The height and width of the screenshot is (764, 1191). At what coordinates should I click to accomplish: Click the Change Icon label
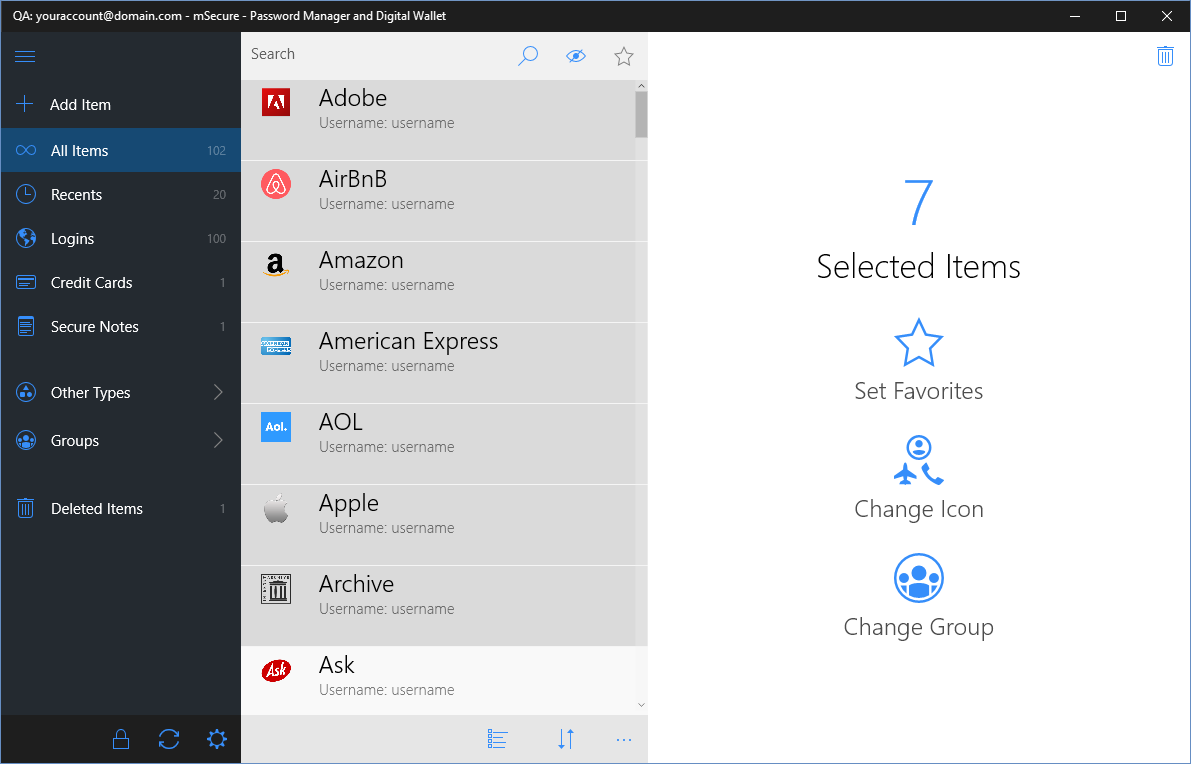click(x=918, y=509)
